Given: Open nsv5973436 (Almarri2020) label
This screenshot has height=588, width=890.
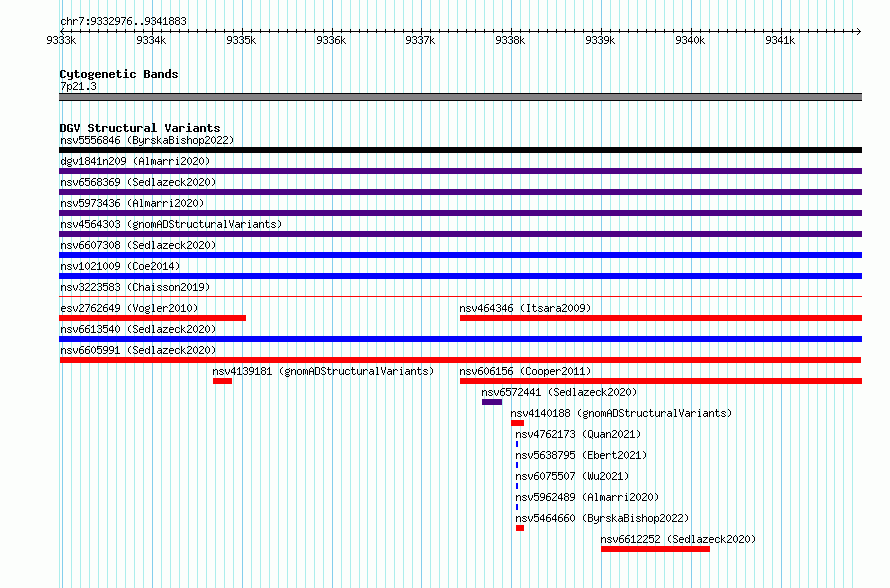Looking at the screenshot, I should (x=132, y=203).
